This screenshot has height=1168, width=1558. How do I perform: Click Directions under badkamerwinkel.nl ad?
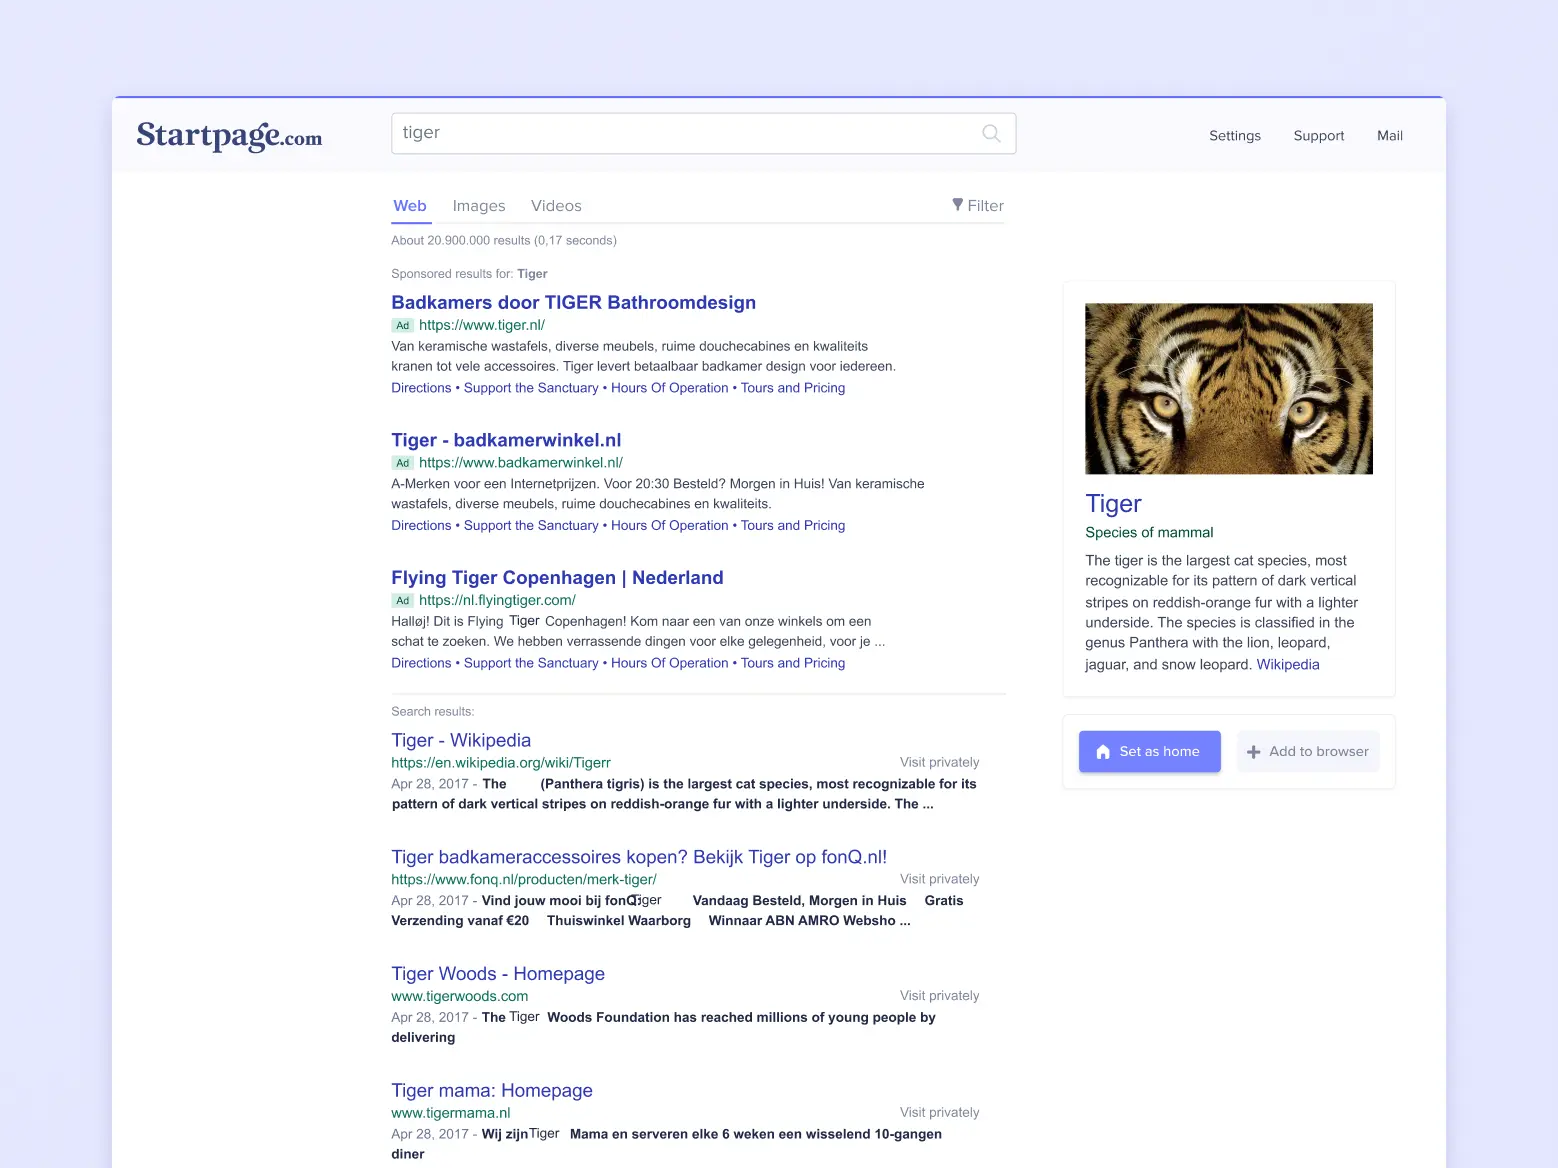[x=421, y=525]
